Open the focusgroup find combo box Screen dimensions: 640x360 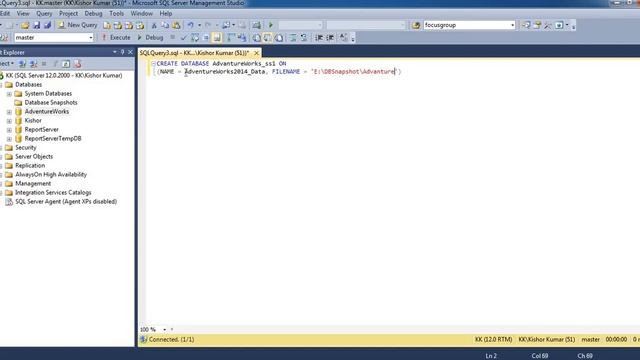click(469, 25)
